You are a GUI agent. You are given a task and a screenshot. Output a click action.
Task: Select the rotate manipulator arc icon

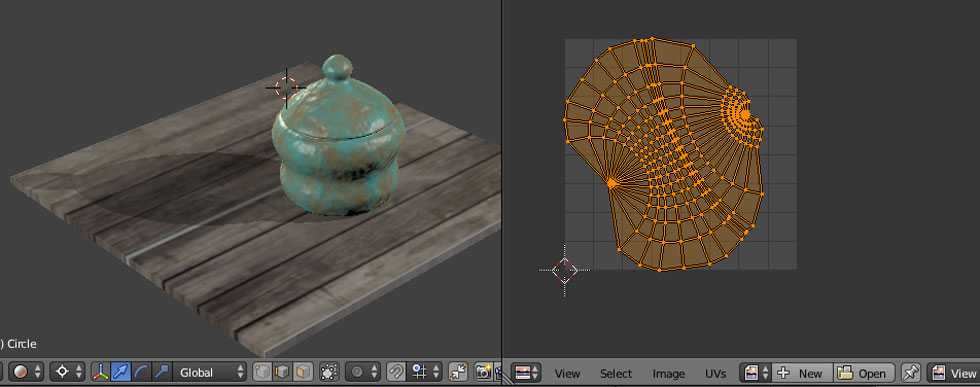(141, 373)
